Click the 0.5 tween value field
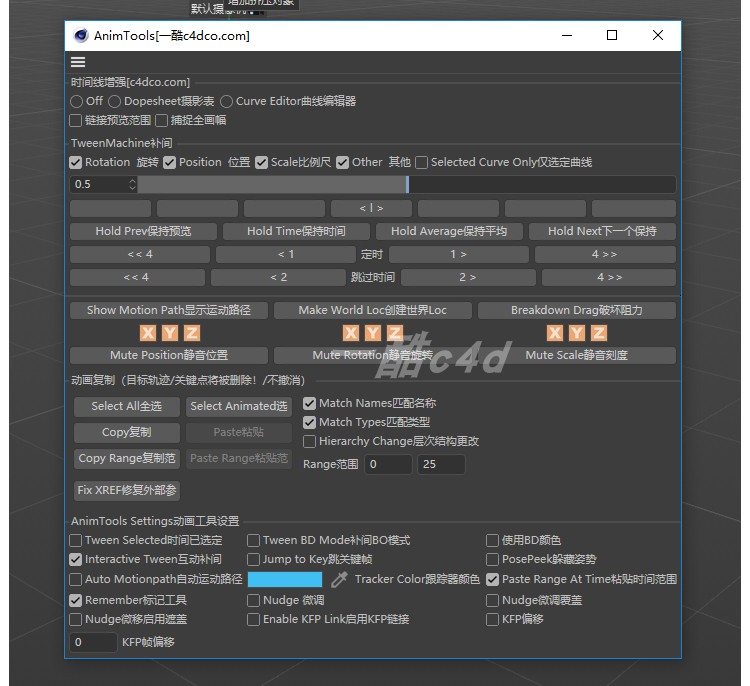Screen dimensions: 750x686 coord(99,185)
